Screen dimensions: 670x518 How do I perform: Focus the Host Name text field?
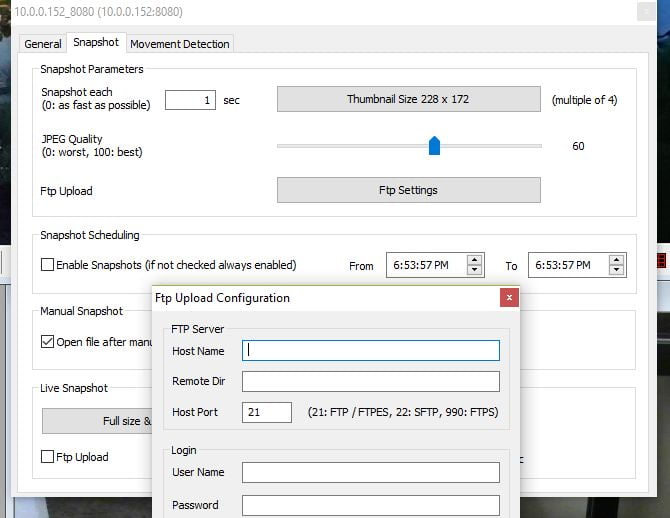click(370, 350)
